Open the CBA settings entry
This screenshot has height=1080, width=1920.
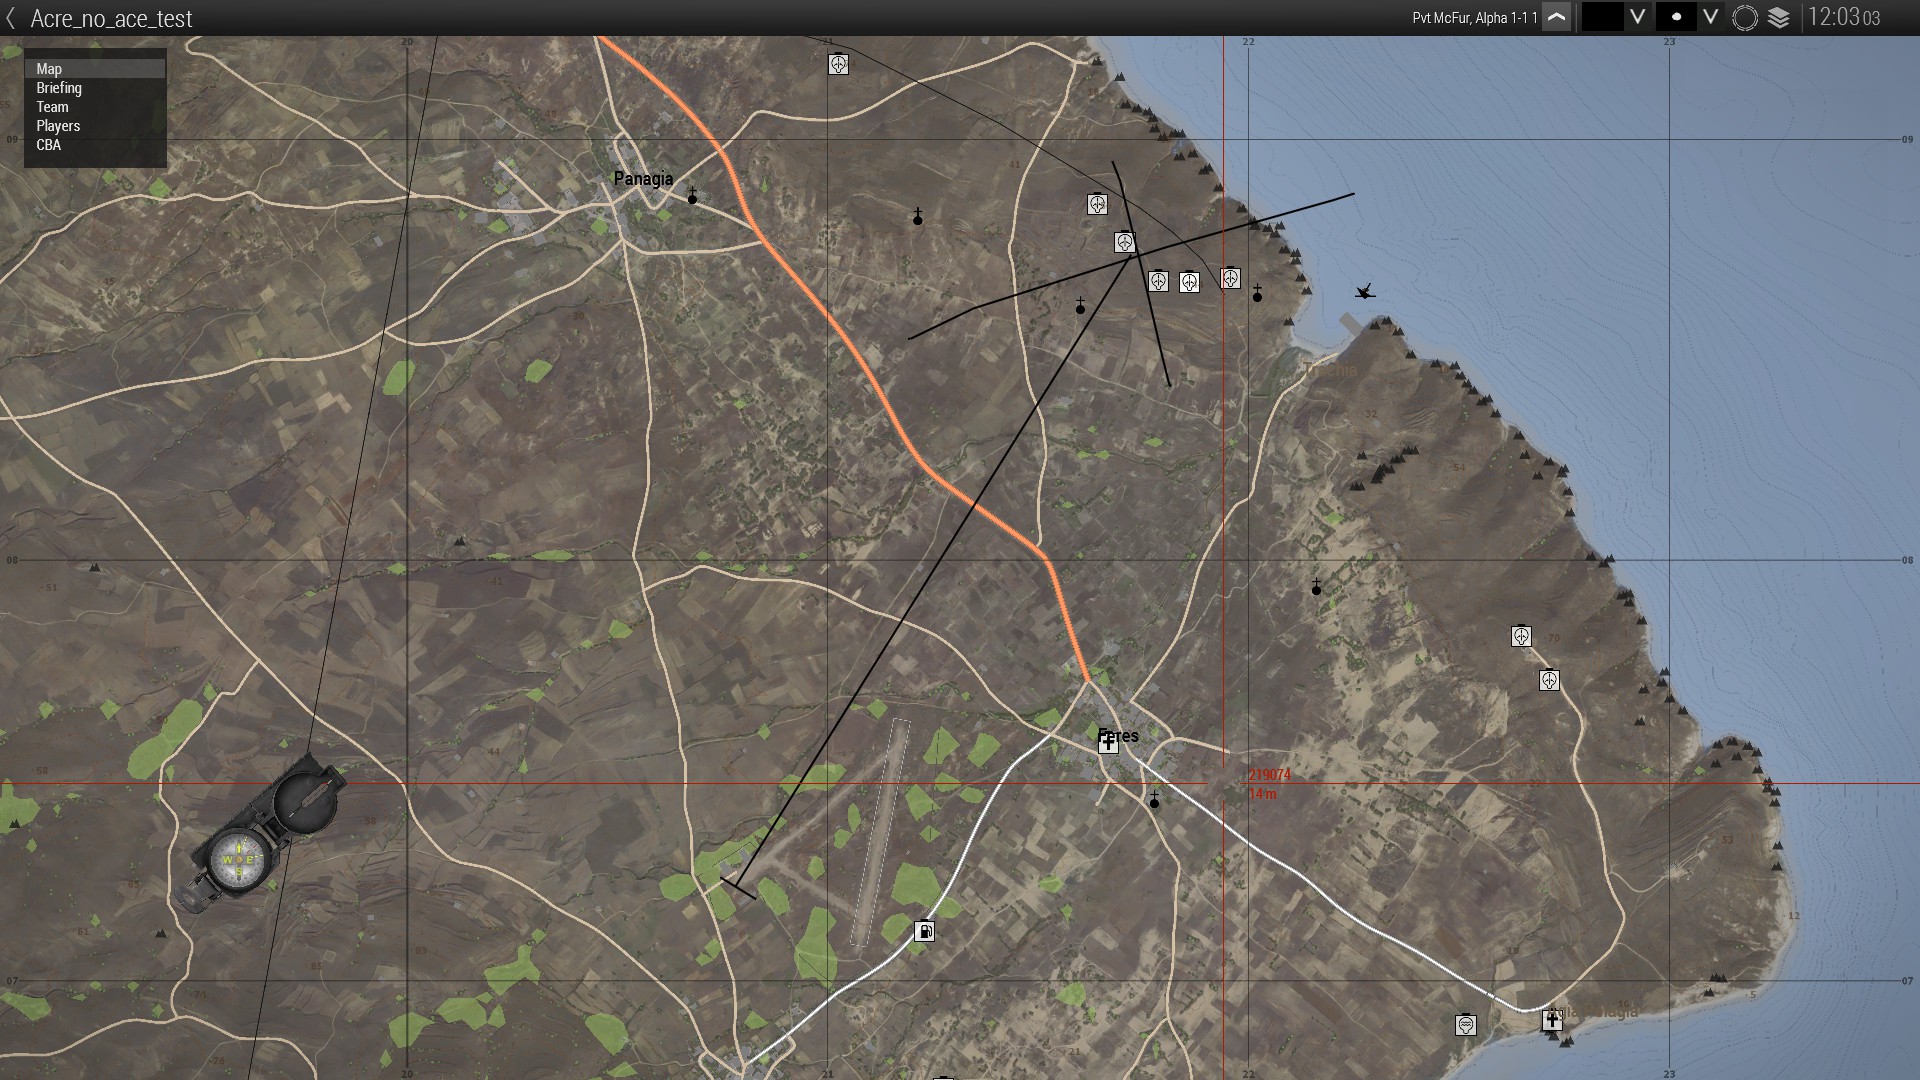[48, 144]
